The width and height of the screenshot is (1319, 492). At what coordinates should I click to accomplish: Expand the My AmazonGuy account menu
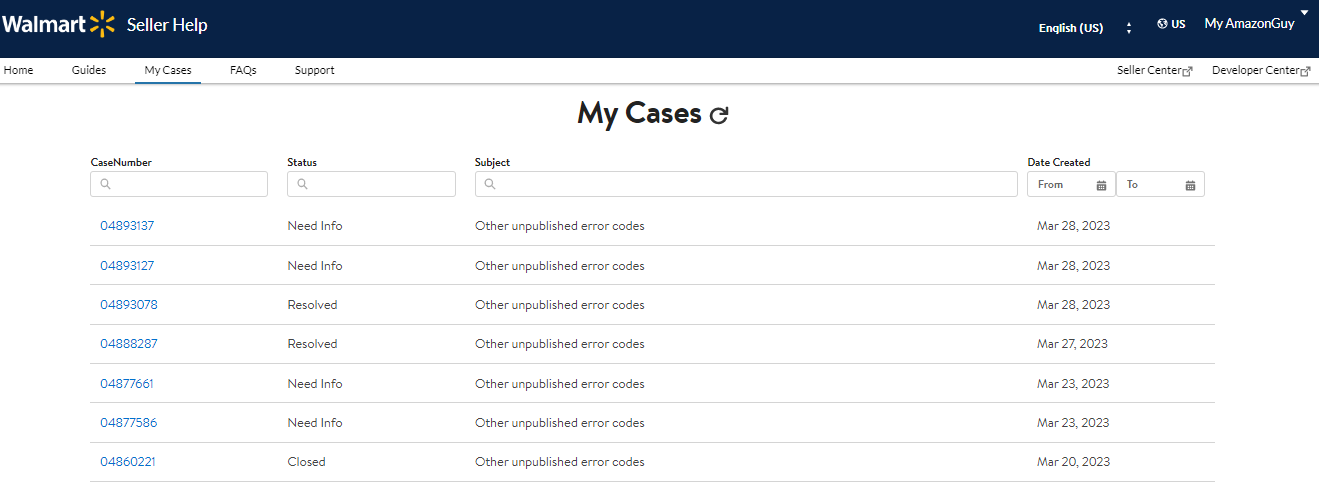point(1304,12)
